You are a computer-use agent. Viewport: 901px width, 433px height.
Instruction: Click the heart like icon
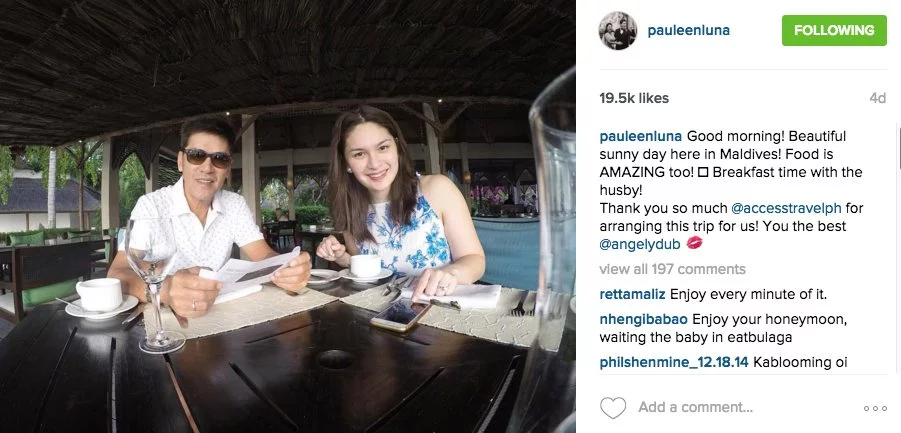[x=613, y=408]
